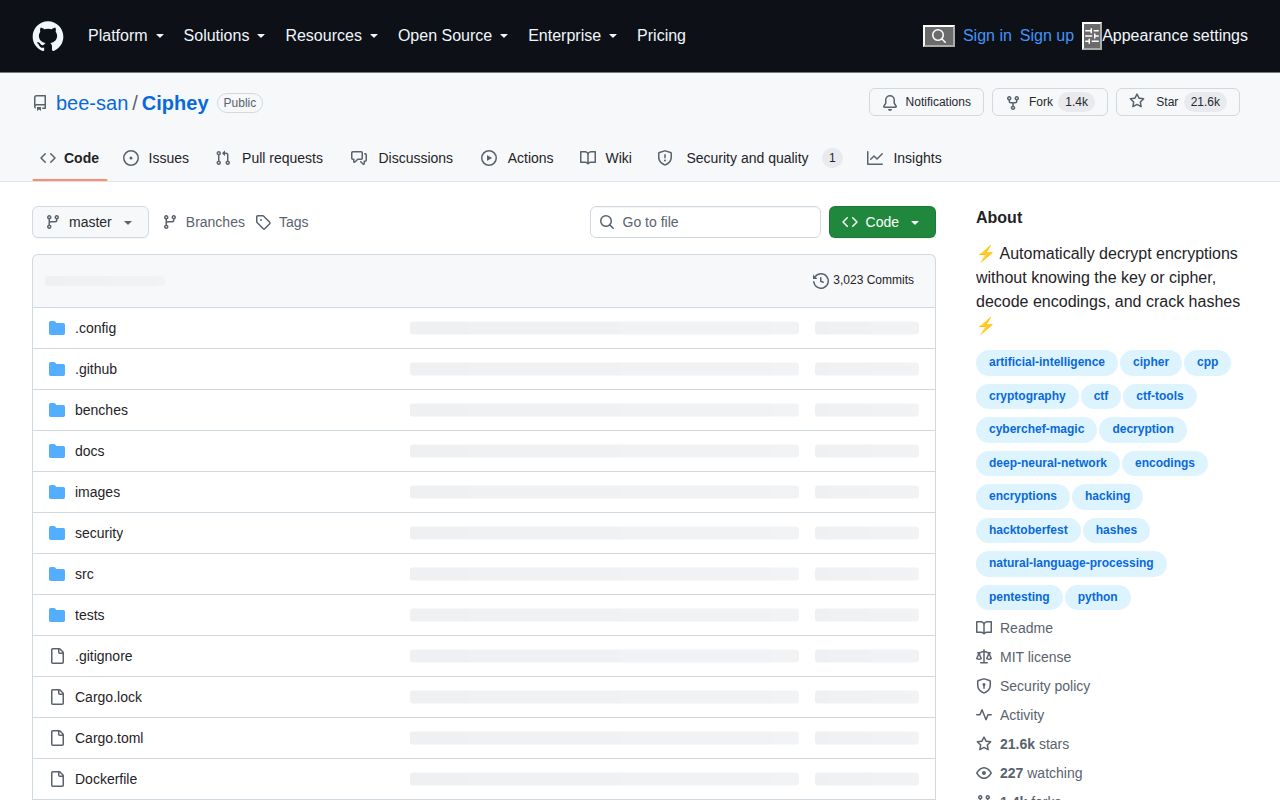Switch to the Discussions tab
This screenshot has width=1280, height=800.
(x=402, y=158)
